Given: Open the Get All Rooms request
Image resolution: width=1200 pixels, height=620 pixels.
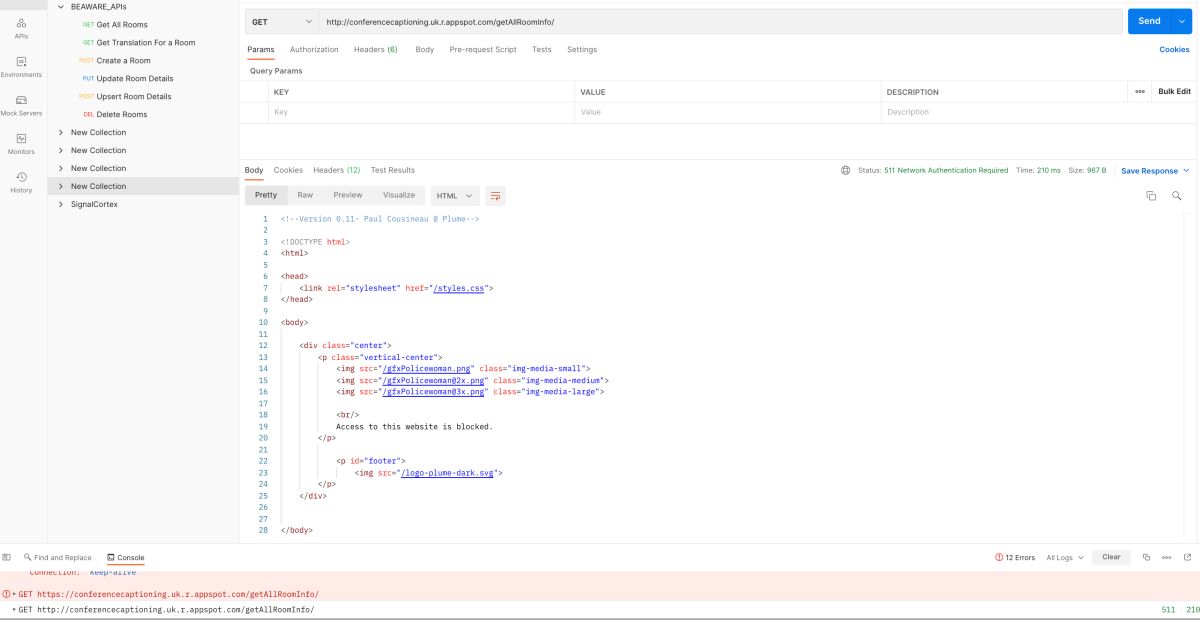Looking at the screenshot, I should point(122,24).
